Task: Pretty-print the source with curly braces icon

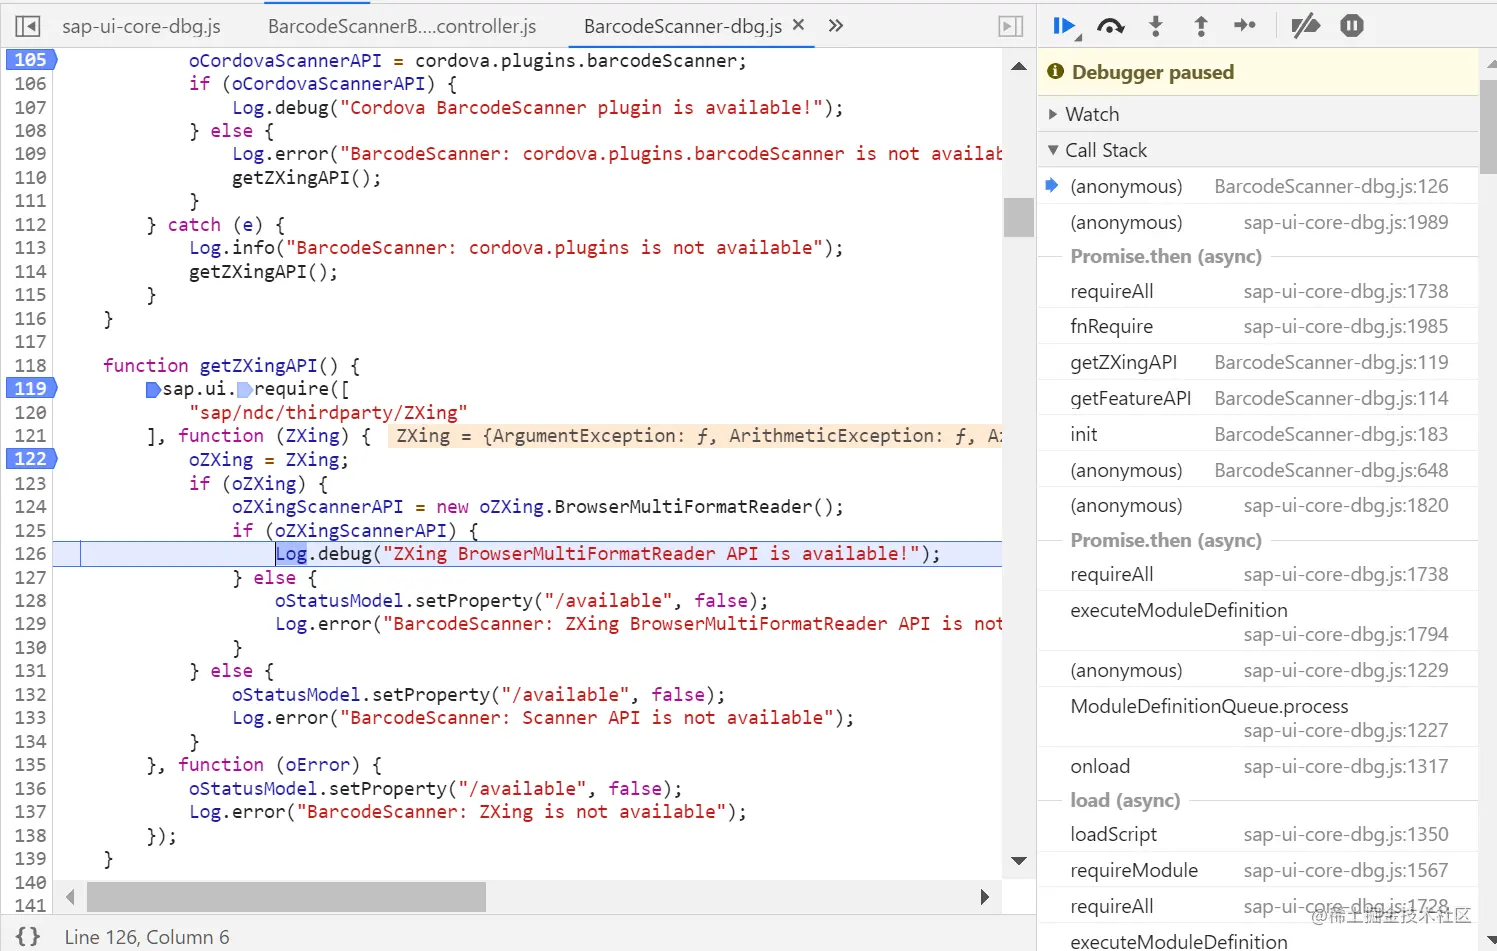Action: [x=28, y=936]
